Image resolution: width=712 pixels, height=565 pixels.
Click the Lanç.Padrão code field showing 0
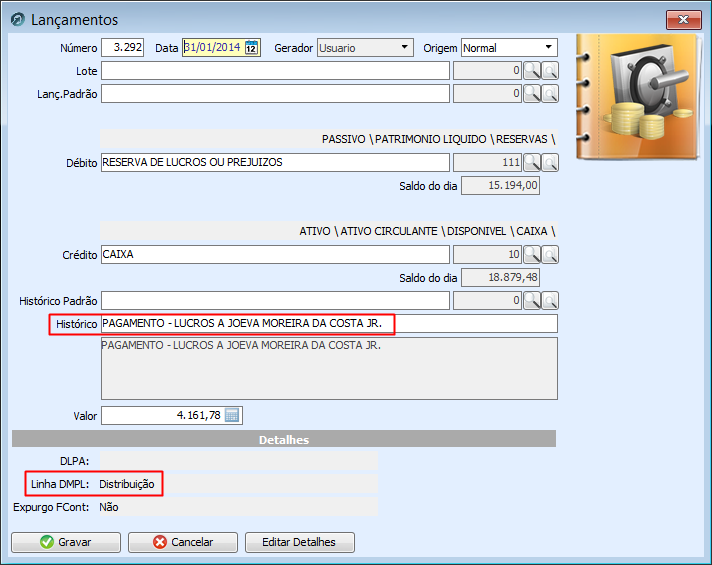click(488, 94)
